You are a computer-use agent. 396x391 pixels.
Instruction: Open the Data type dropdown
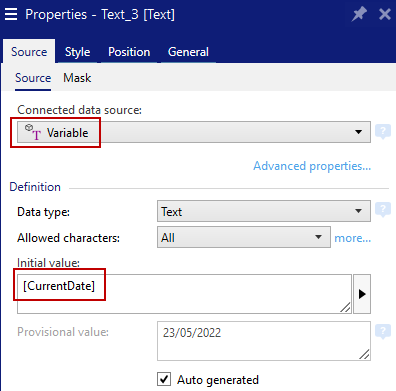coord(264,211)
